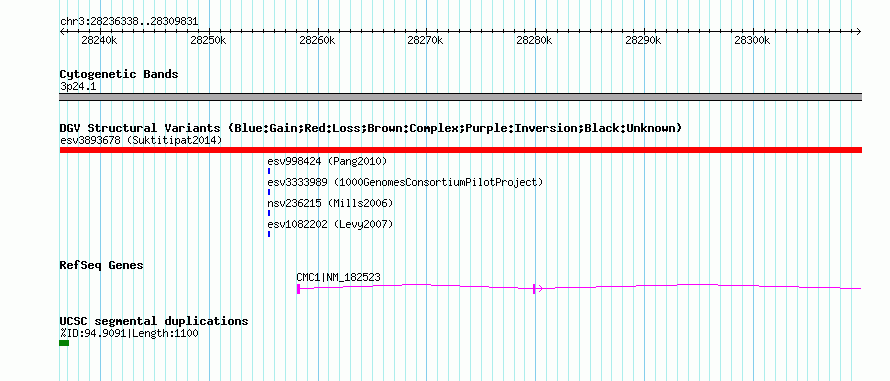Open the esv998424 (Pang2010) label

(327, 161)
